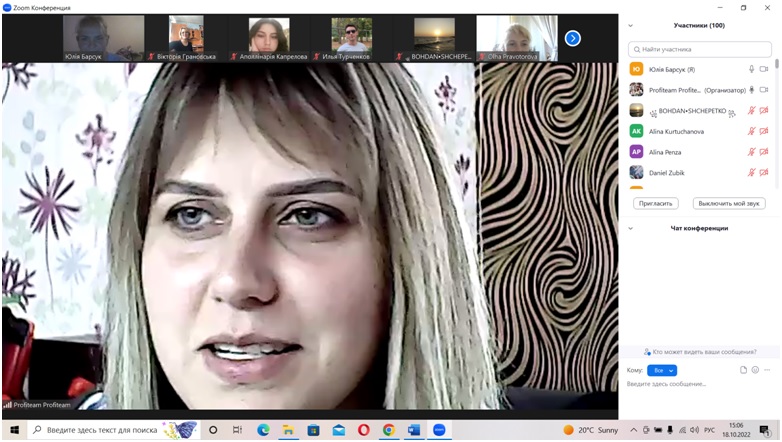
Task: Open the Windows Start menu
Action: pyautogui.click(x=14, y=430)
